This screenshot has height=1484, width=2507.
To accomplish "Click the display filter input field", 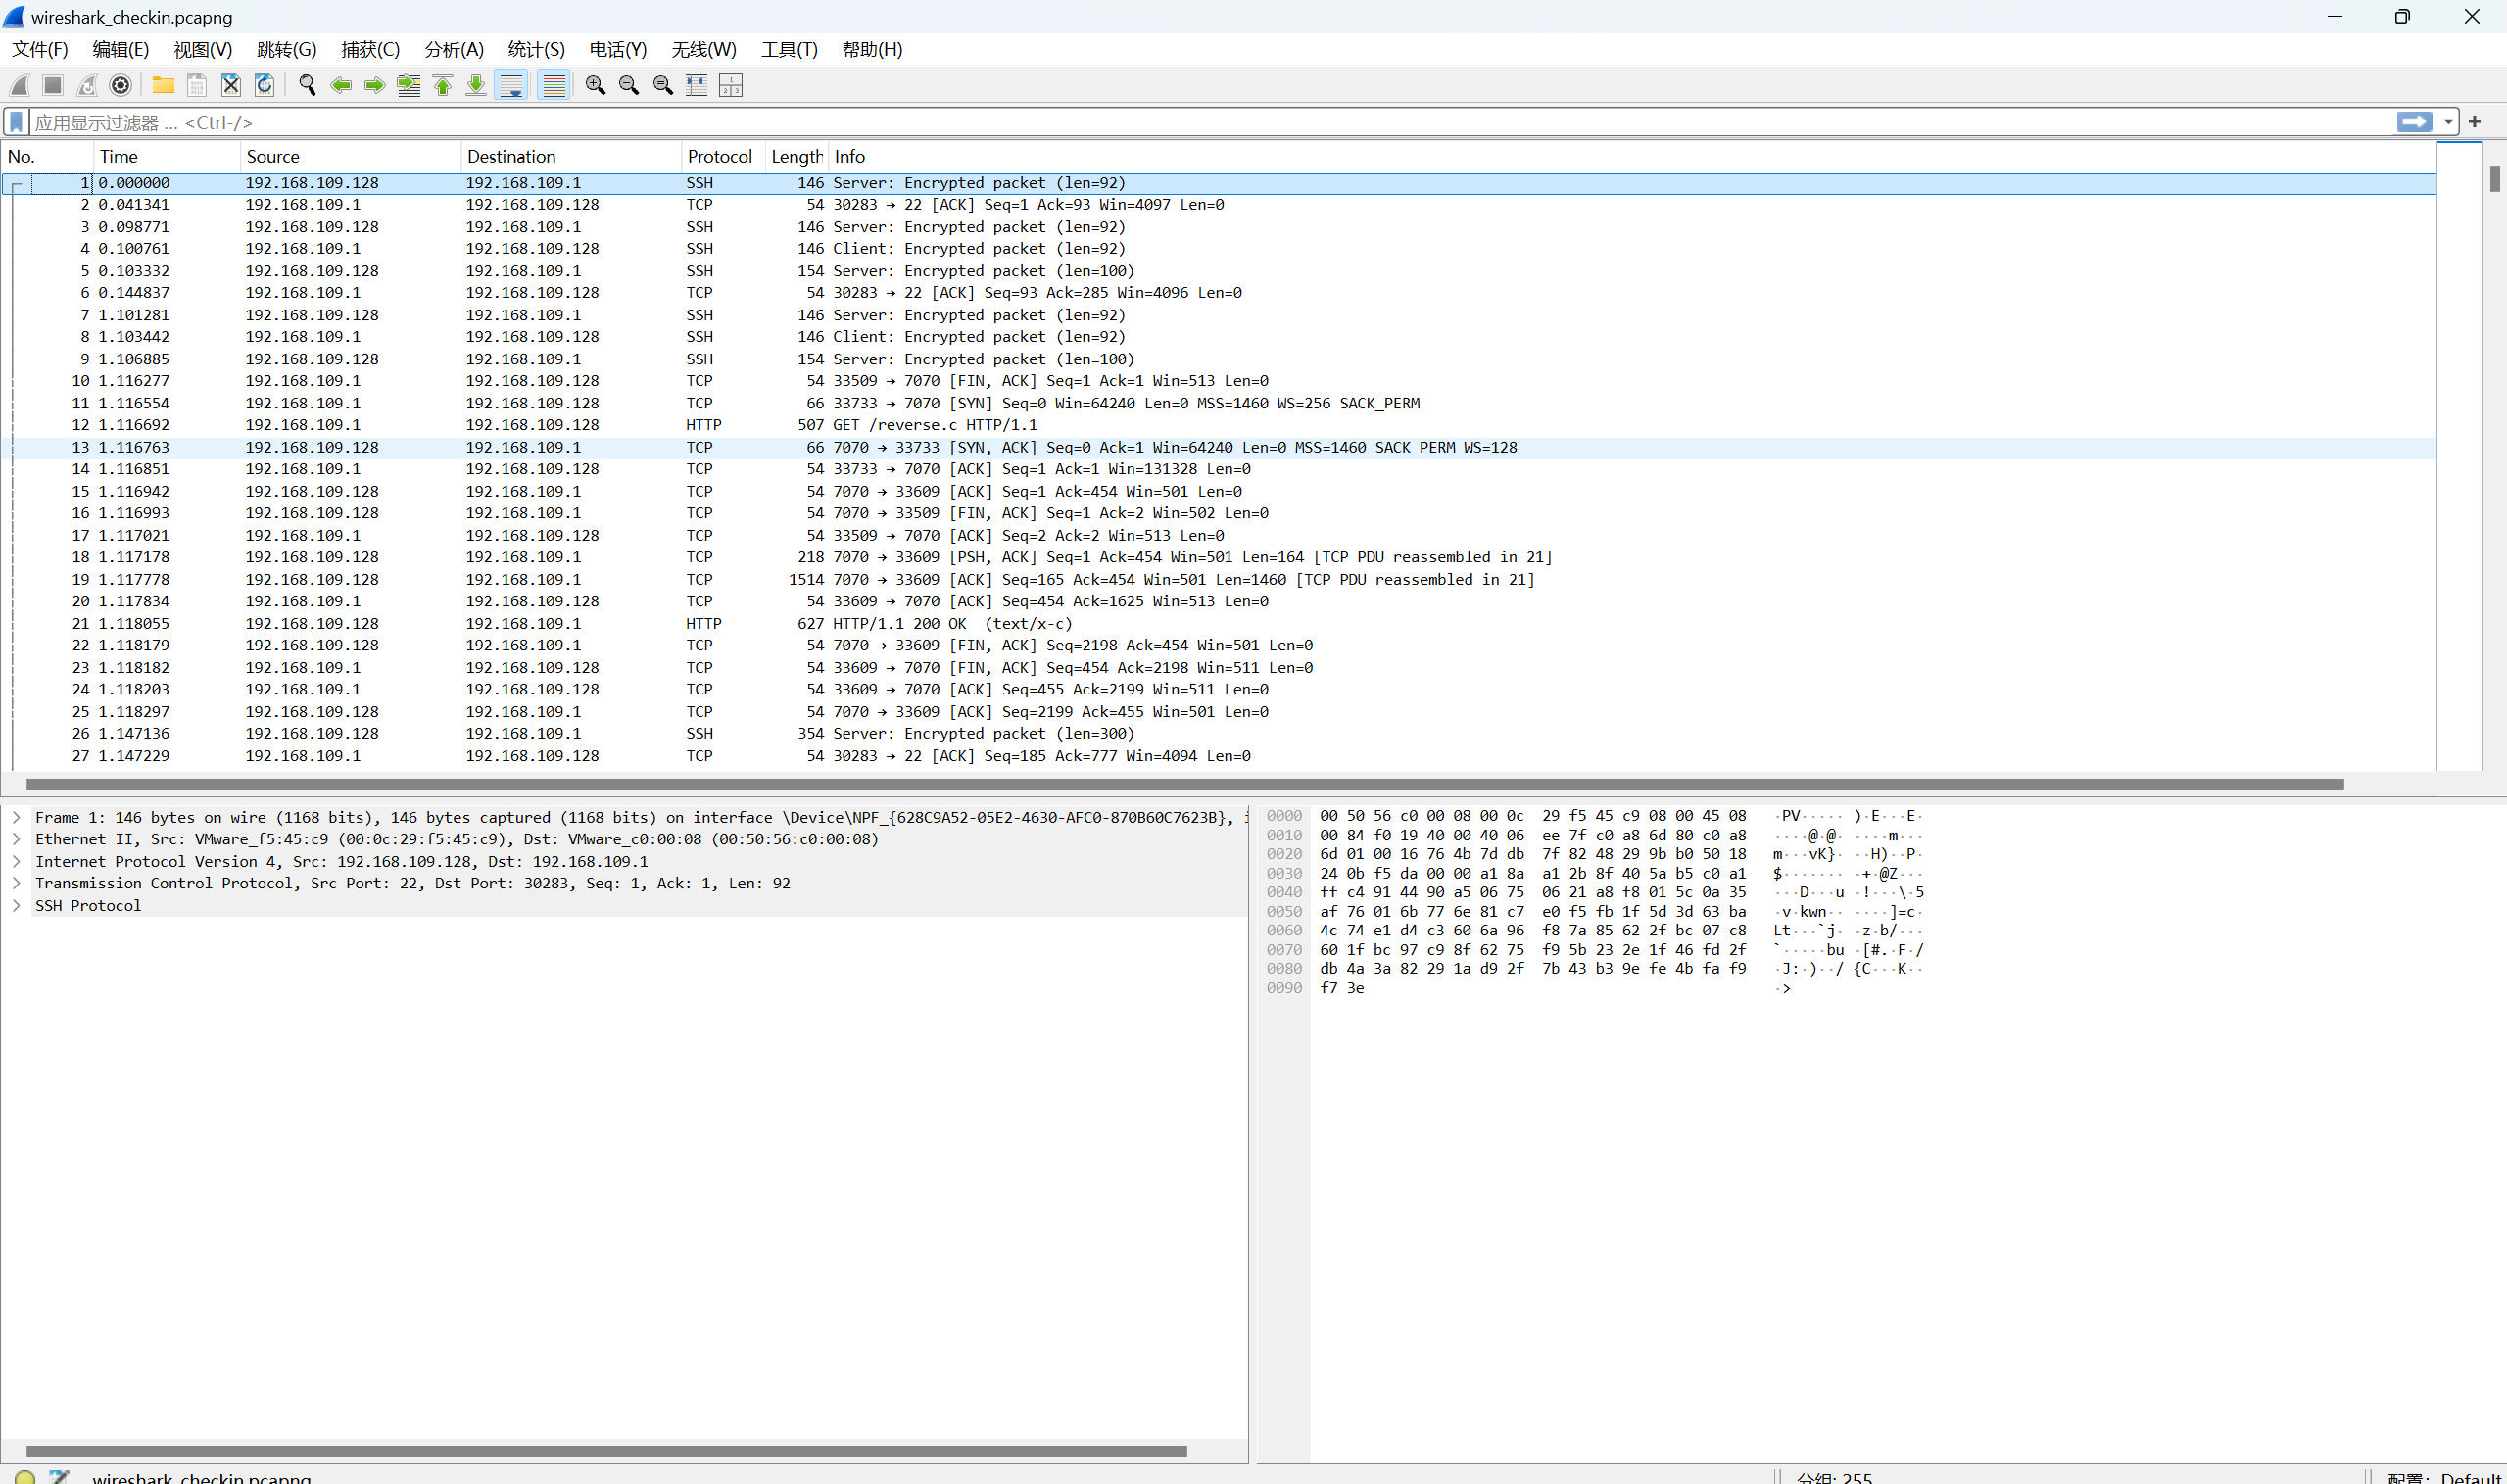I will tap(1210, 122).
